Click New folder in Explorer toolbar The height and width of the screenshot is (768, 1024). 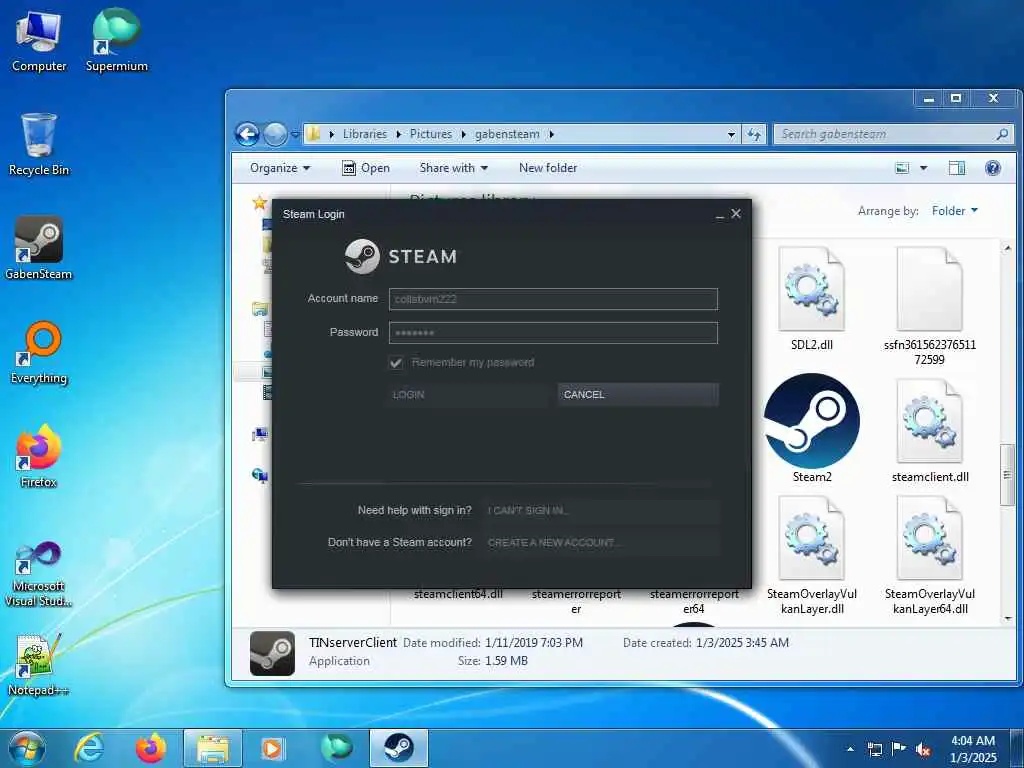coord(548,168)
